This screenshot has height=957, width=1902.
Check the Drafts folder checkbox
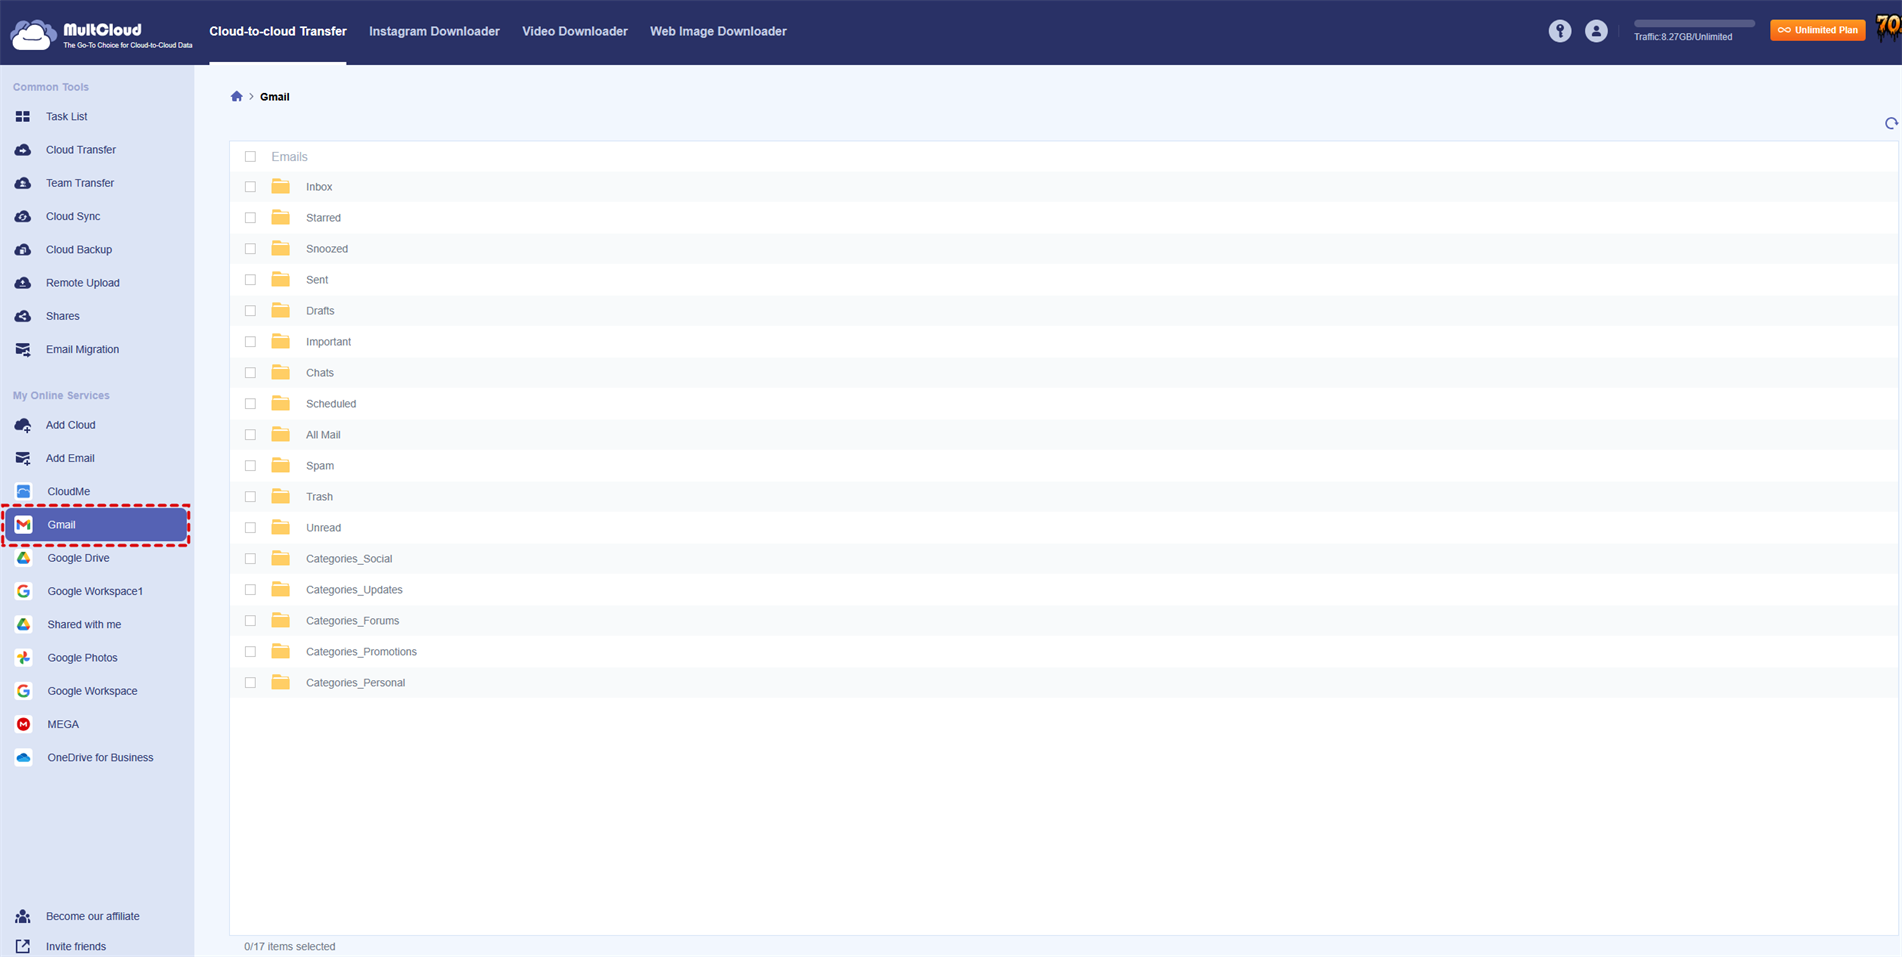[250, 311]
